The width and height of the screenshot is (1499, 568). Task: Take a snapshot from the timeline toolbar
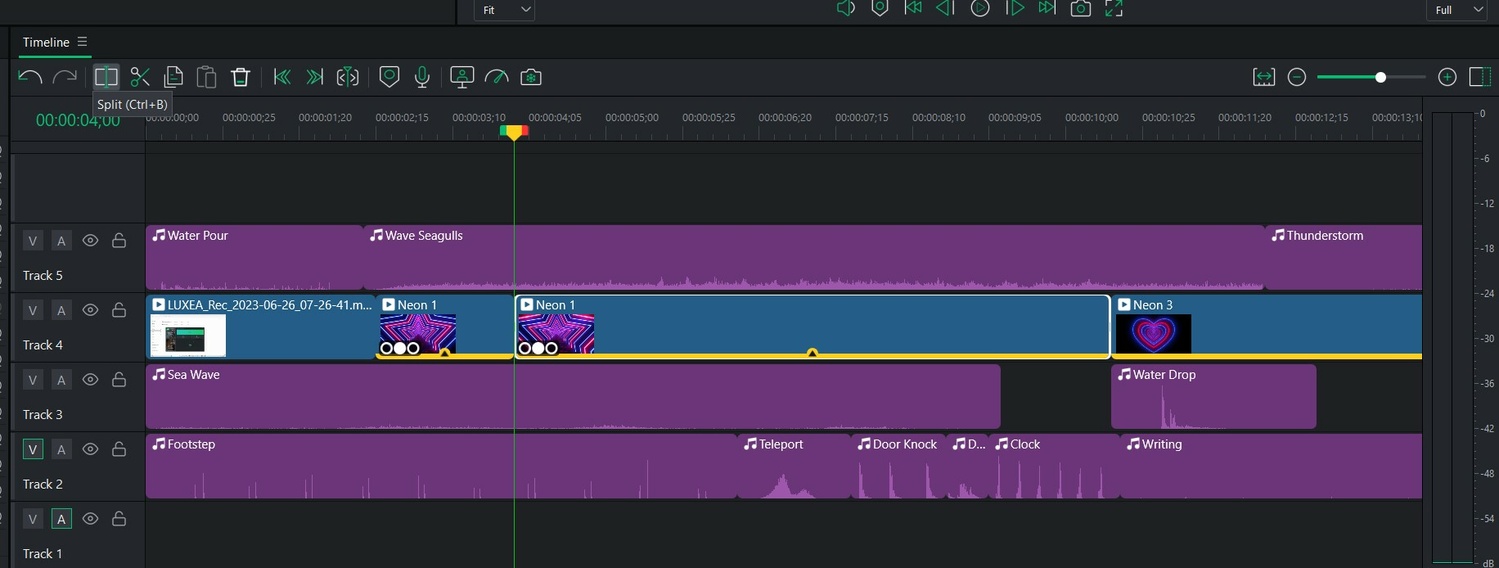coord(531,77)
